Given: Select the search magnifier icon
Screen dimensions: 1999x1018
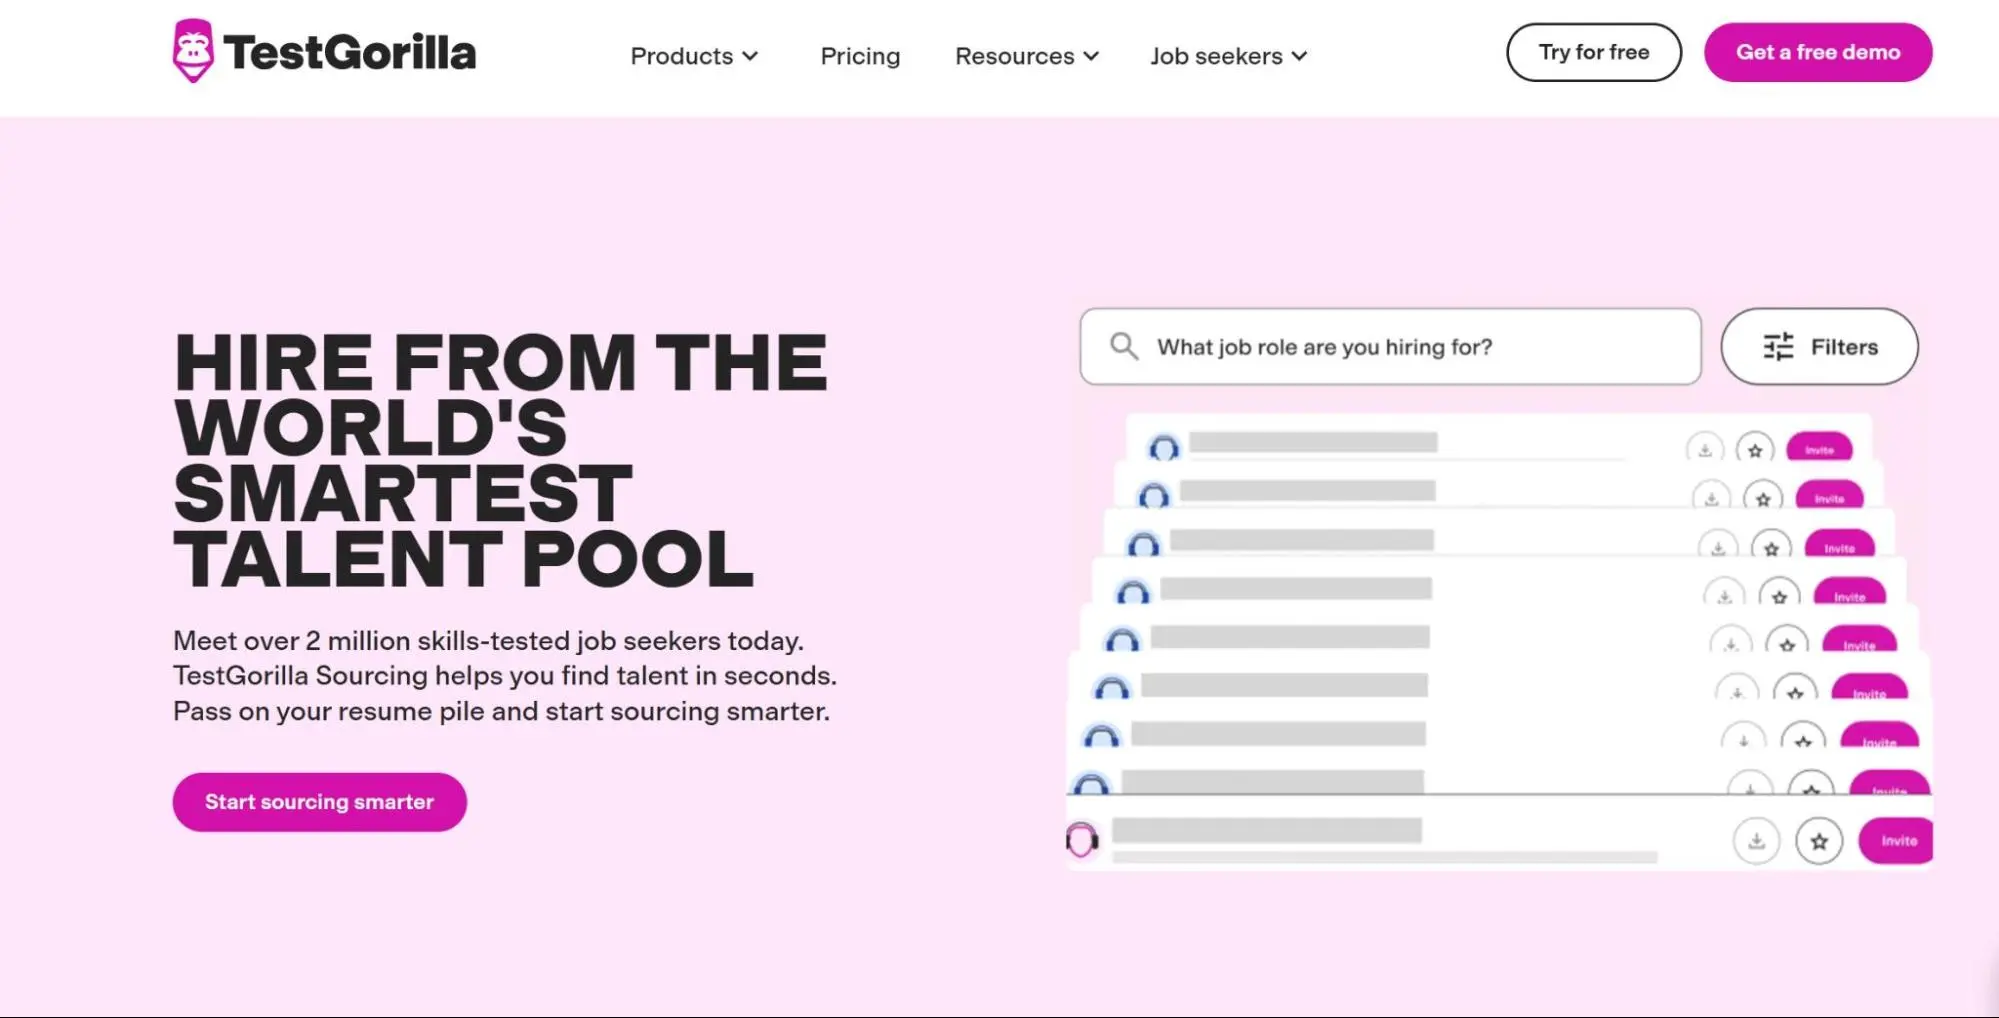Looking at the screenshot, I should coord(1124,346).
